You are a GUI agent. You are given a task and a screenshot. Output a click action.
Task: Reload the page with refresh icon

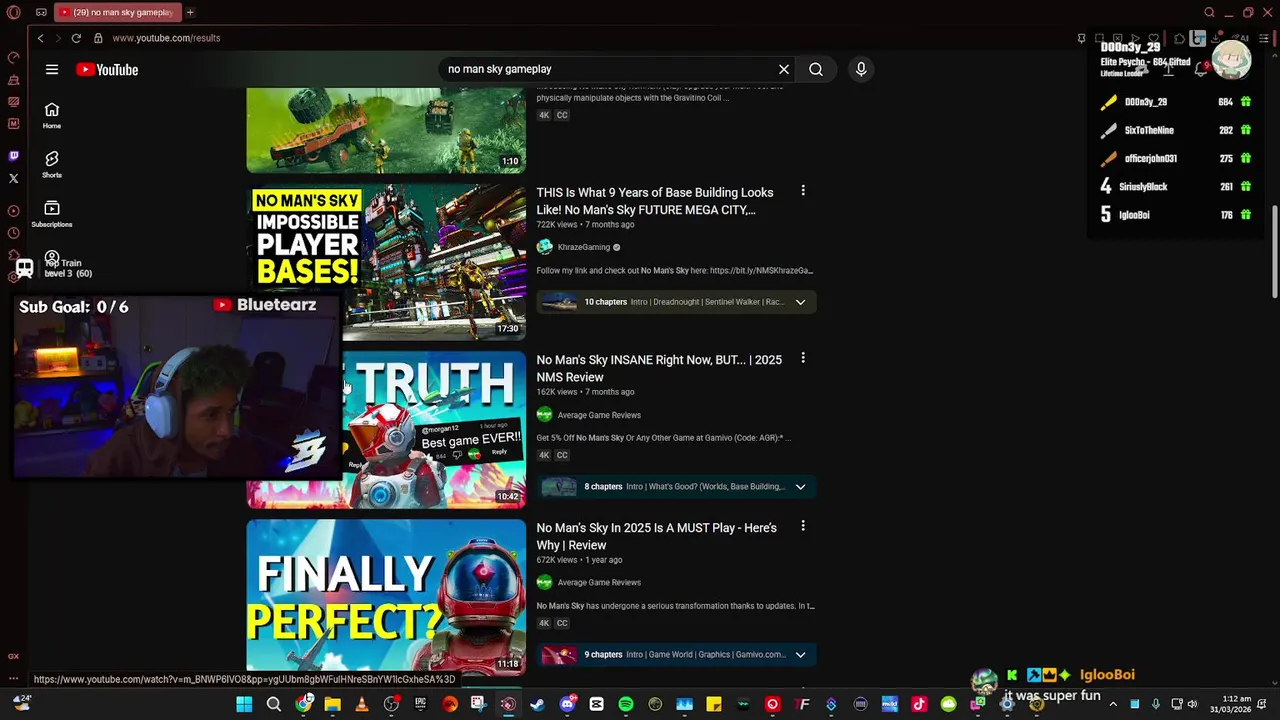pos(76,38)
